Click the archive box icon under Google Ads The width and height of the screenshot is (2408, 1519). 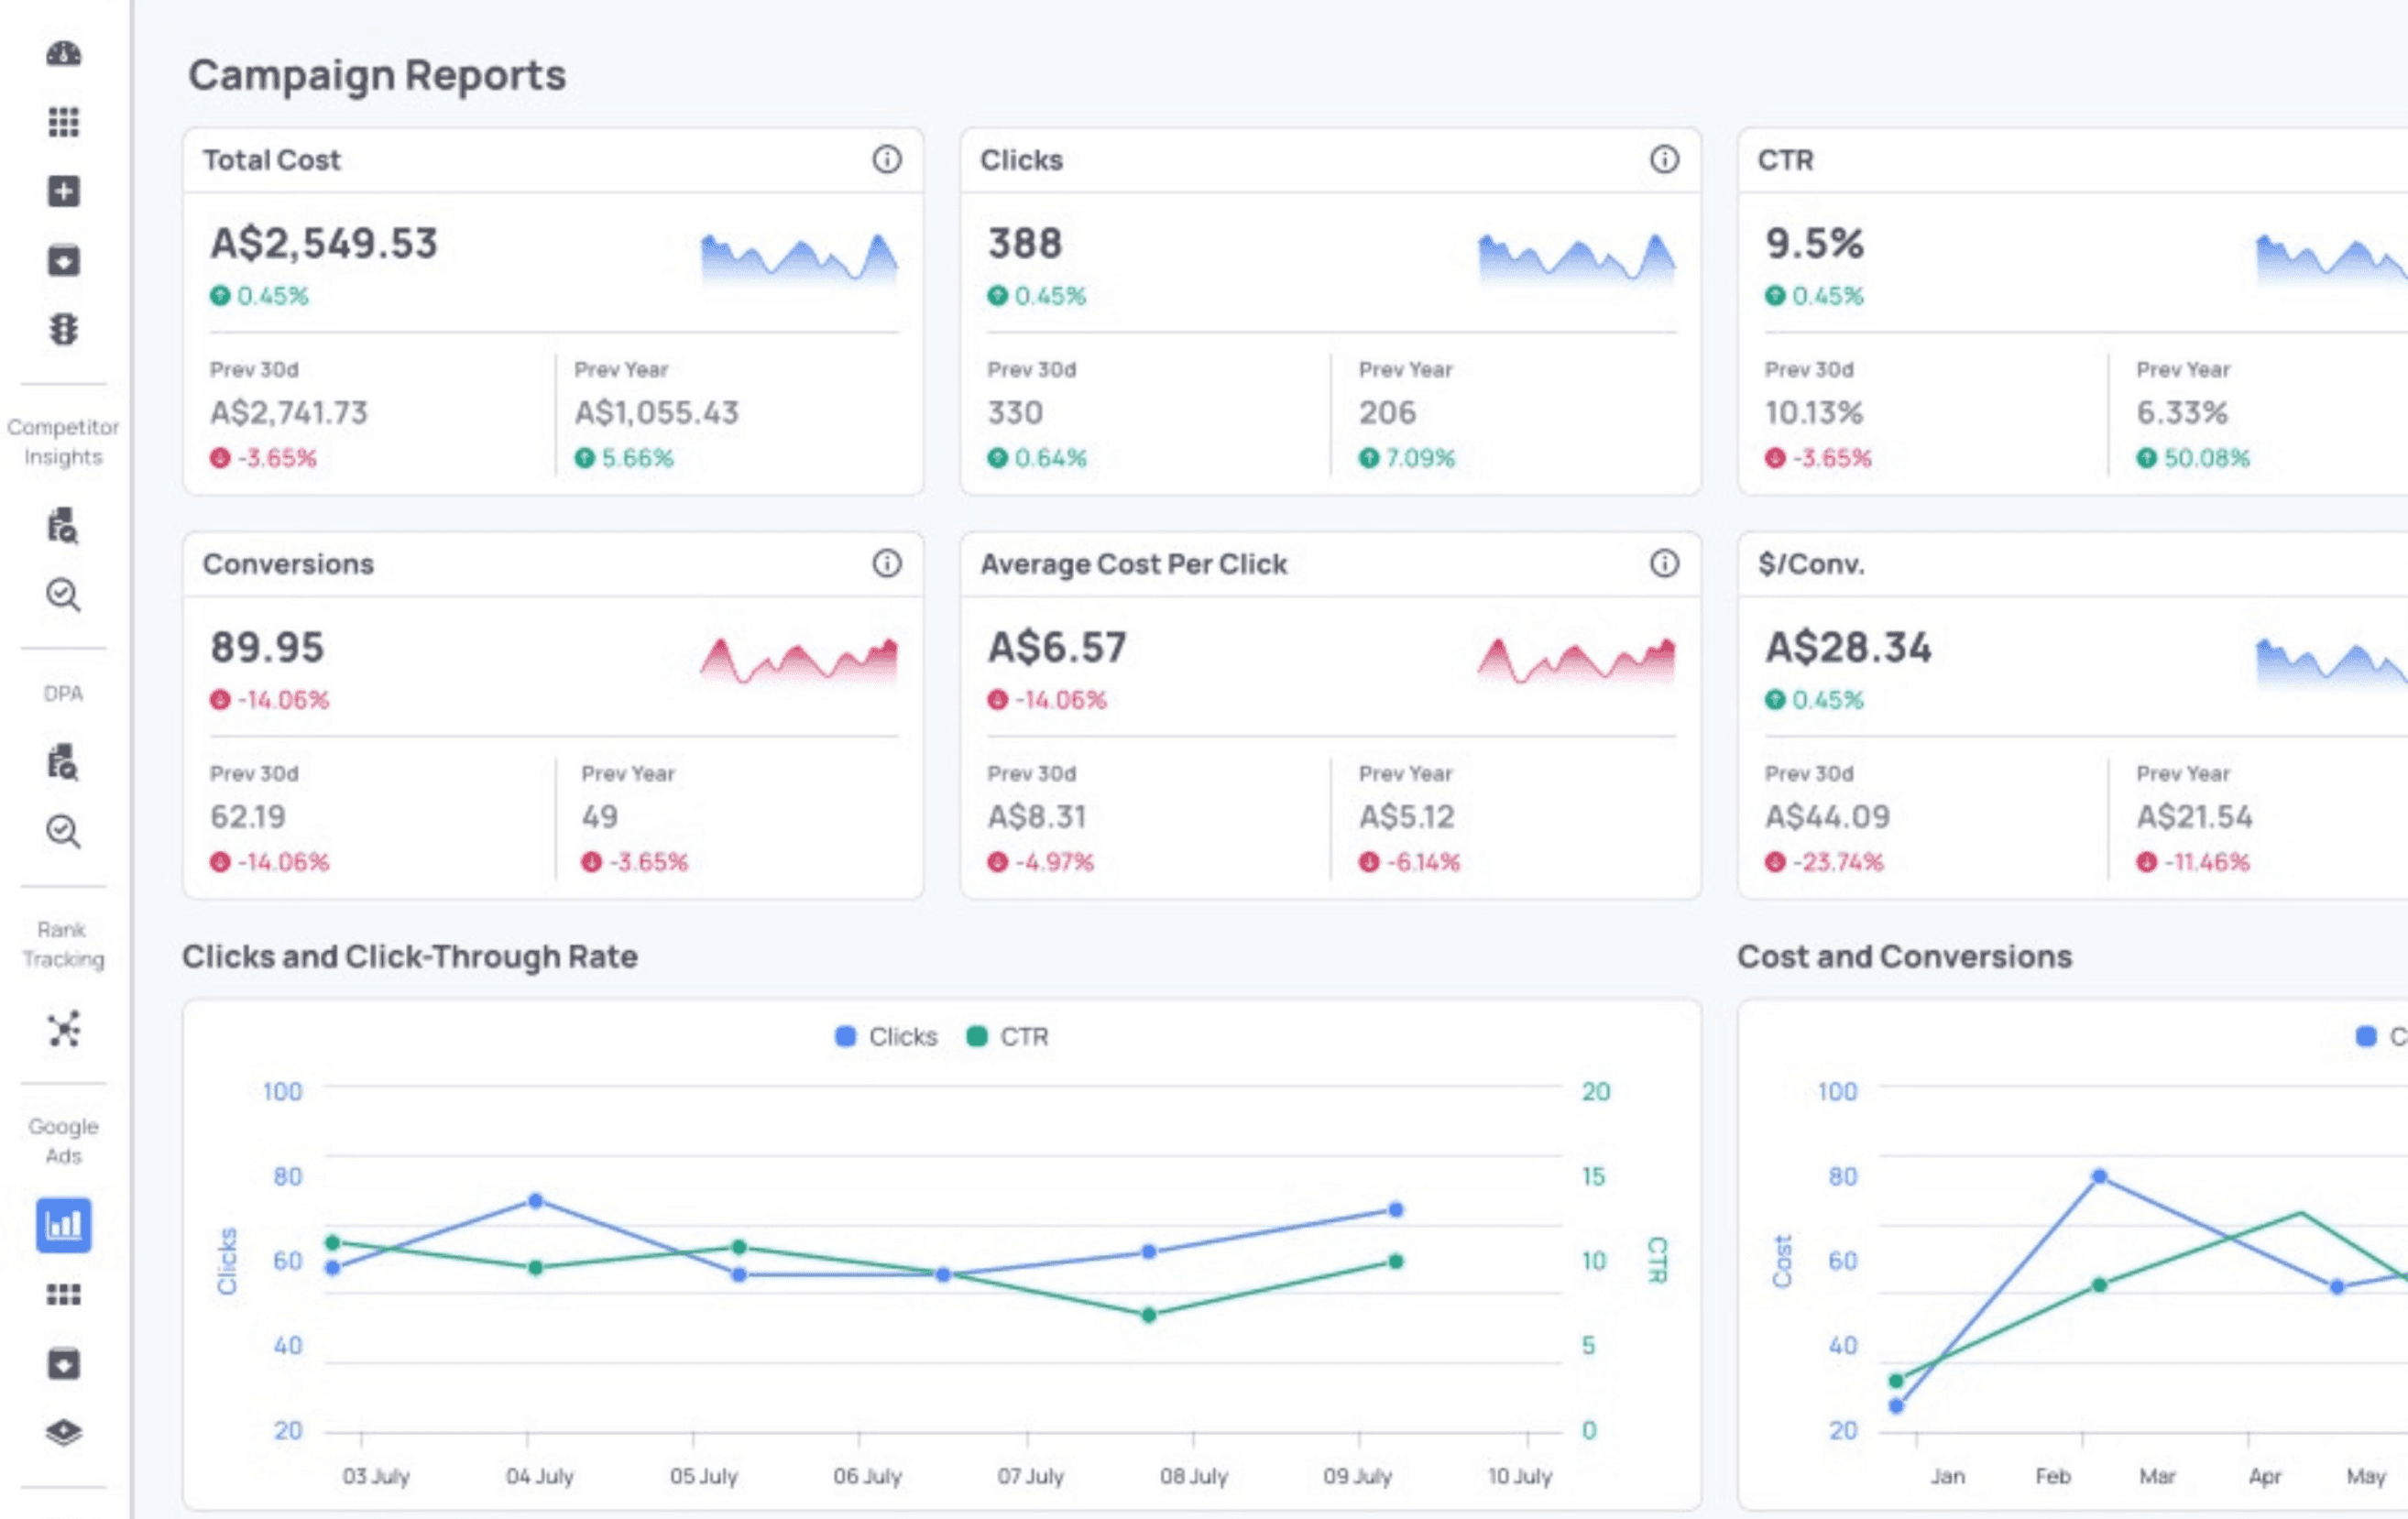click(x=63, y=1363)
